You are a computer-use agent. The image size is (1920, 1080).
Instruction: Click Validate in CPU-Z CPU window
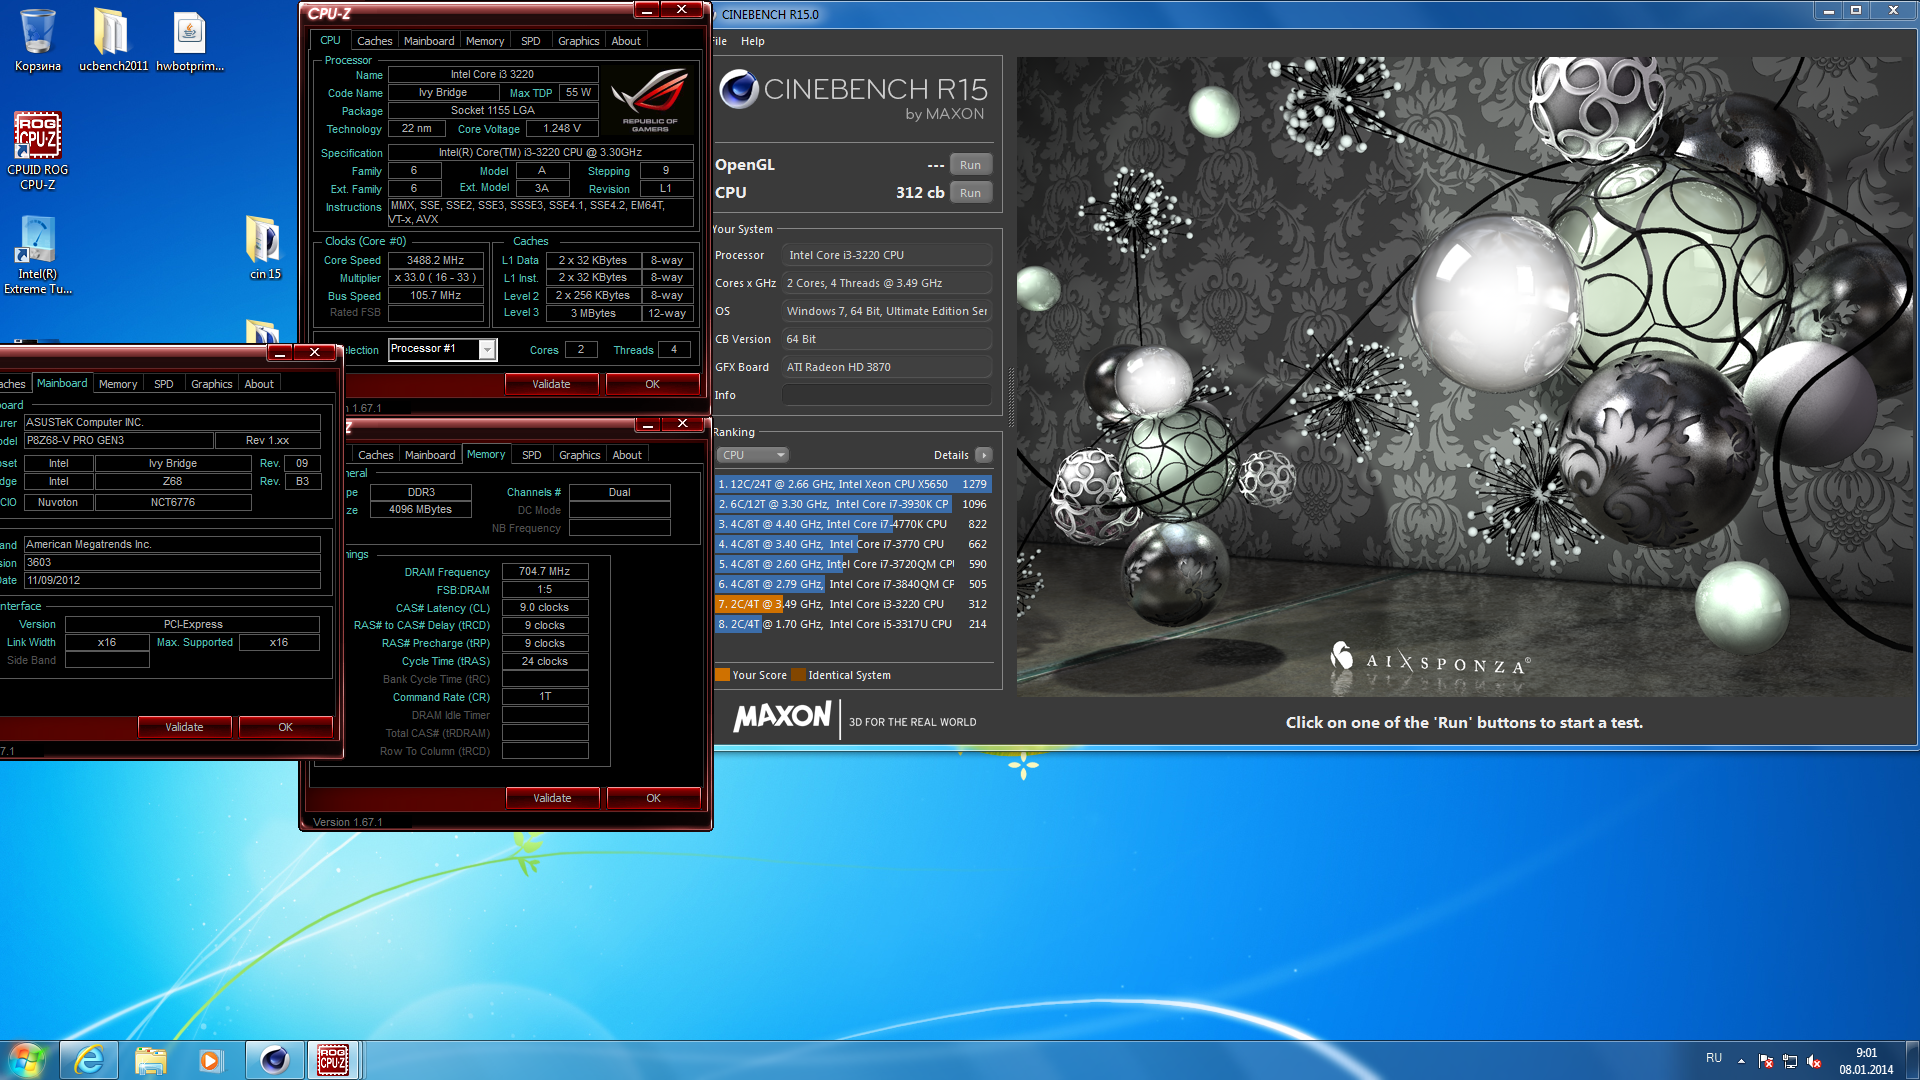click(x=551, y=384)
